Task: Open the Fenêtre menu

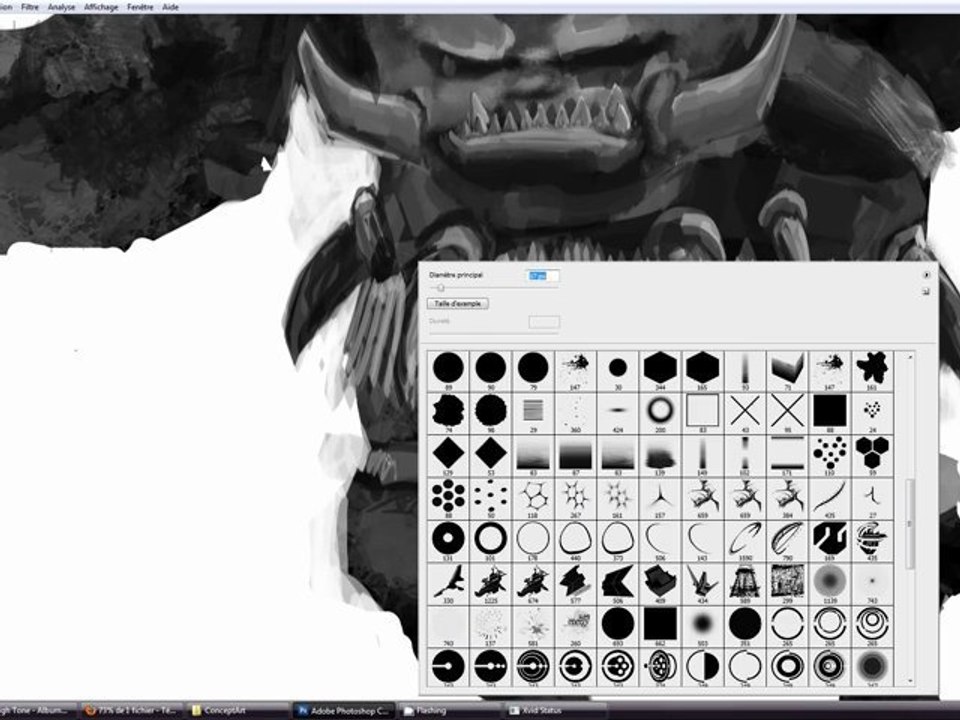Action: click(140, 7)
